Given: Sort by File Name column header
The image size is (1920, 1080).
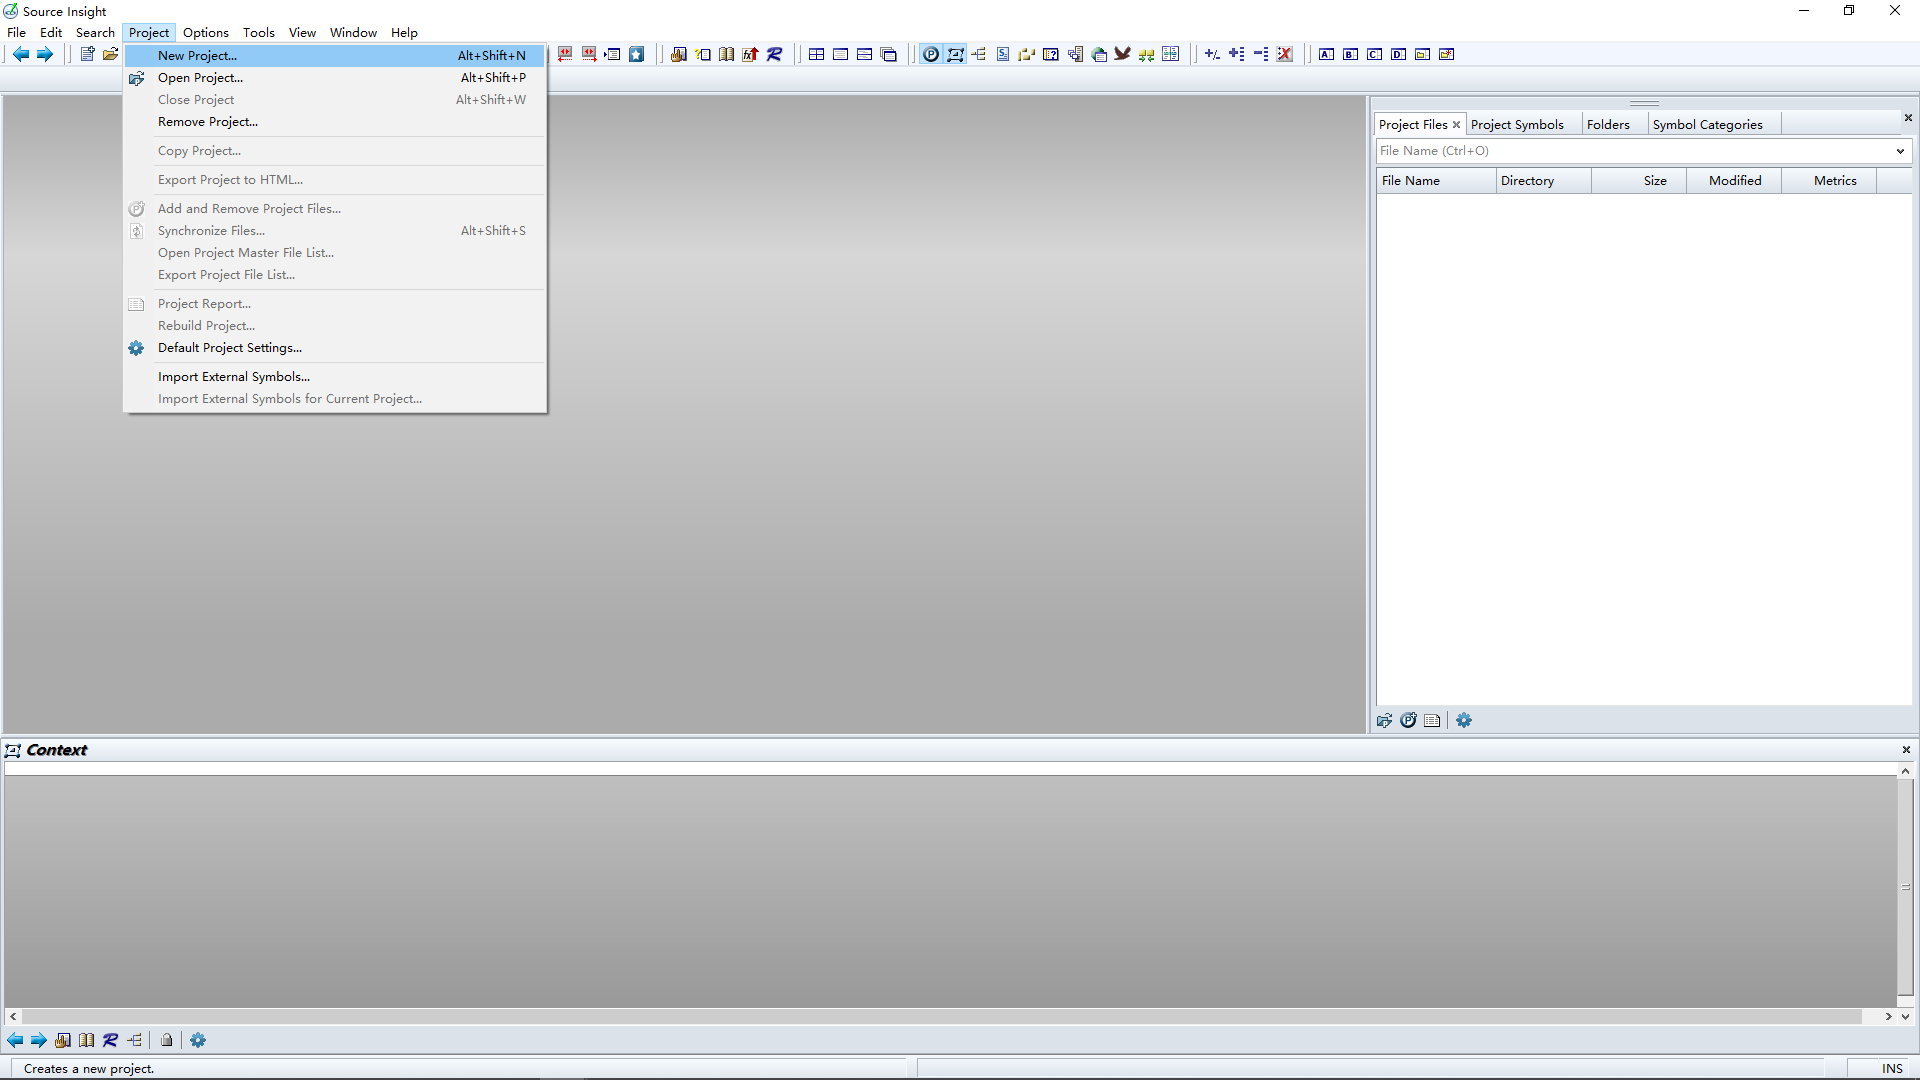Looking at the screenshot, I should [1436, 181].
